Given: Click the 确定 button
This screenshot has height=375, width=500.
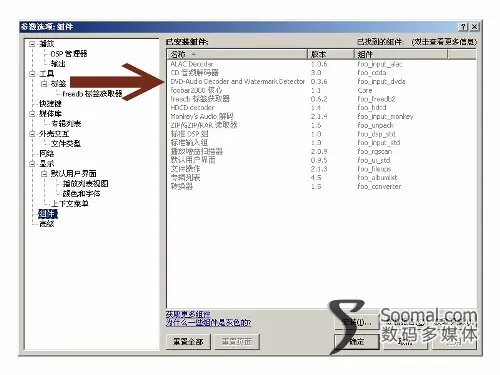Looking at the screenshot, I should pos(357,342).
